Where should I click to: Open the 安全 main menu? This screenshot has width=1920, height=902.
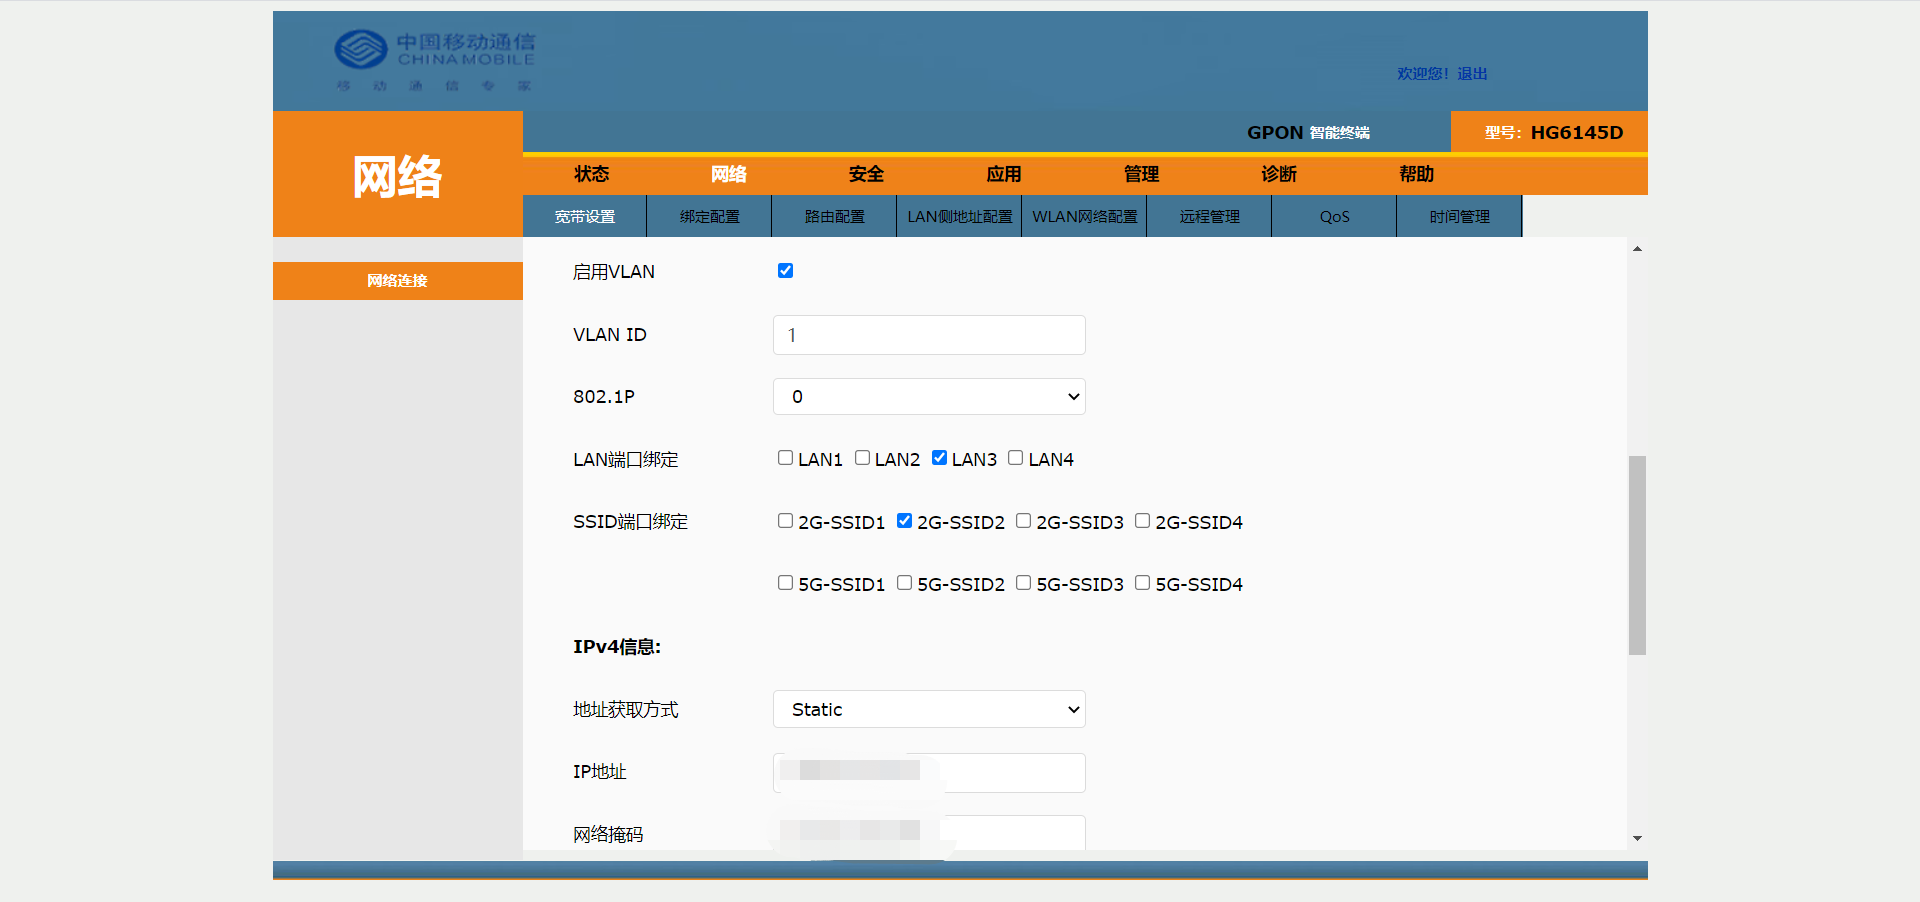click(x=866, y=174)
